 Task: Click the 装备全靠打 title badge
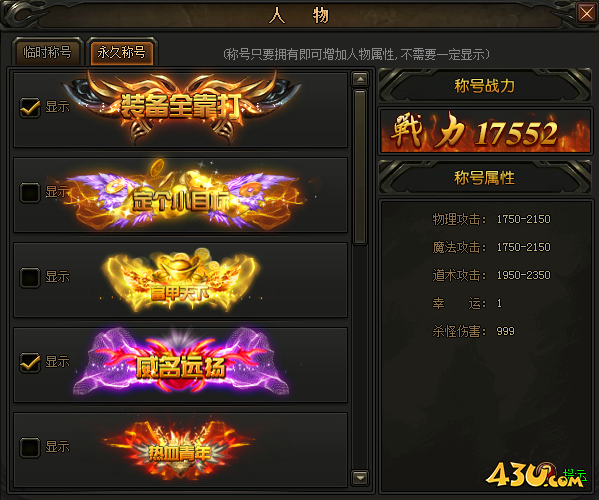pyautogui.click(x=180, y=107)
